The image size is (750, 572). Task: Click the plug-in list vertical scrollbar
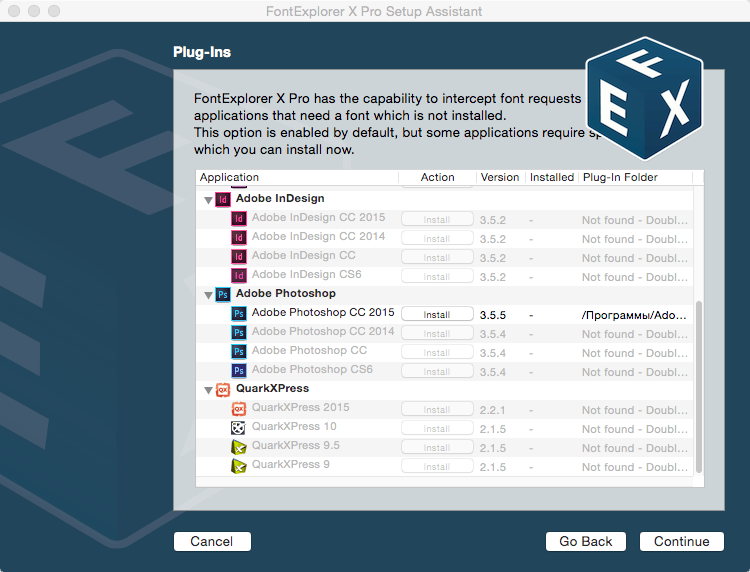pos(699,387)
